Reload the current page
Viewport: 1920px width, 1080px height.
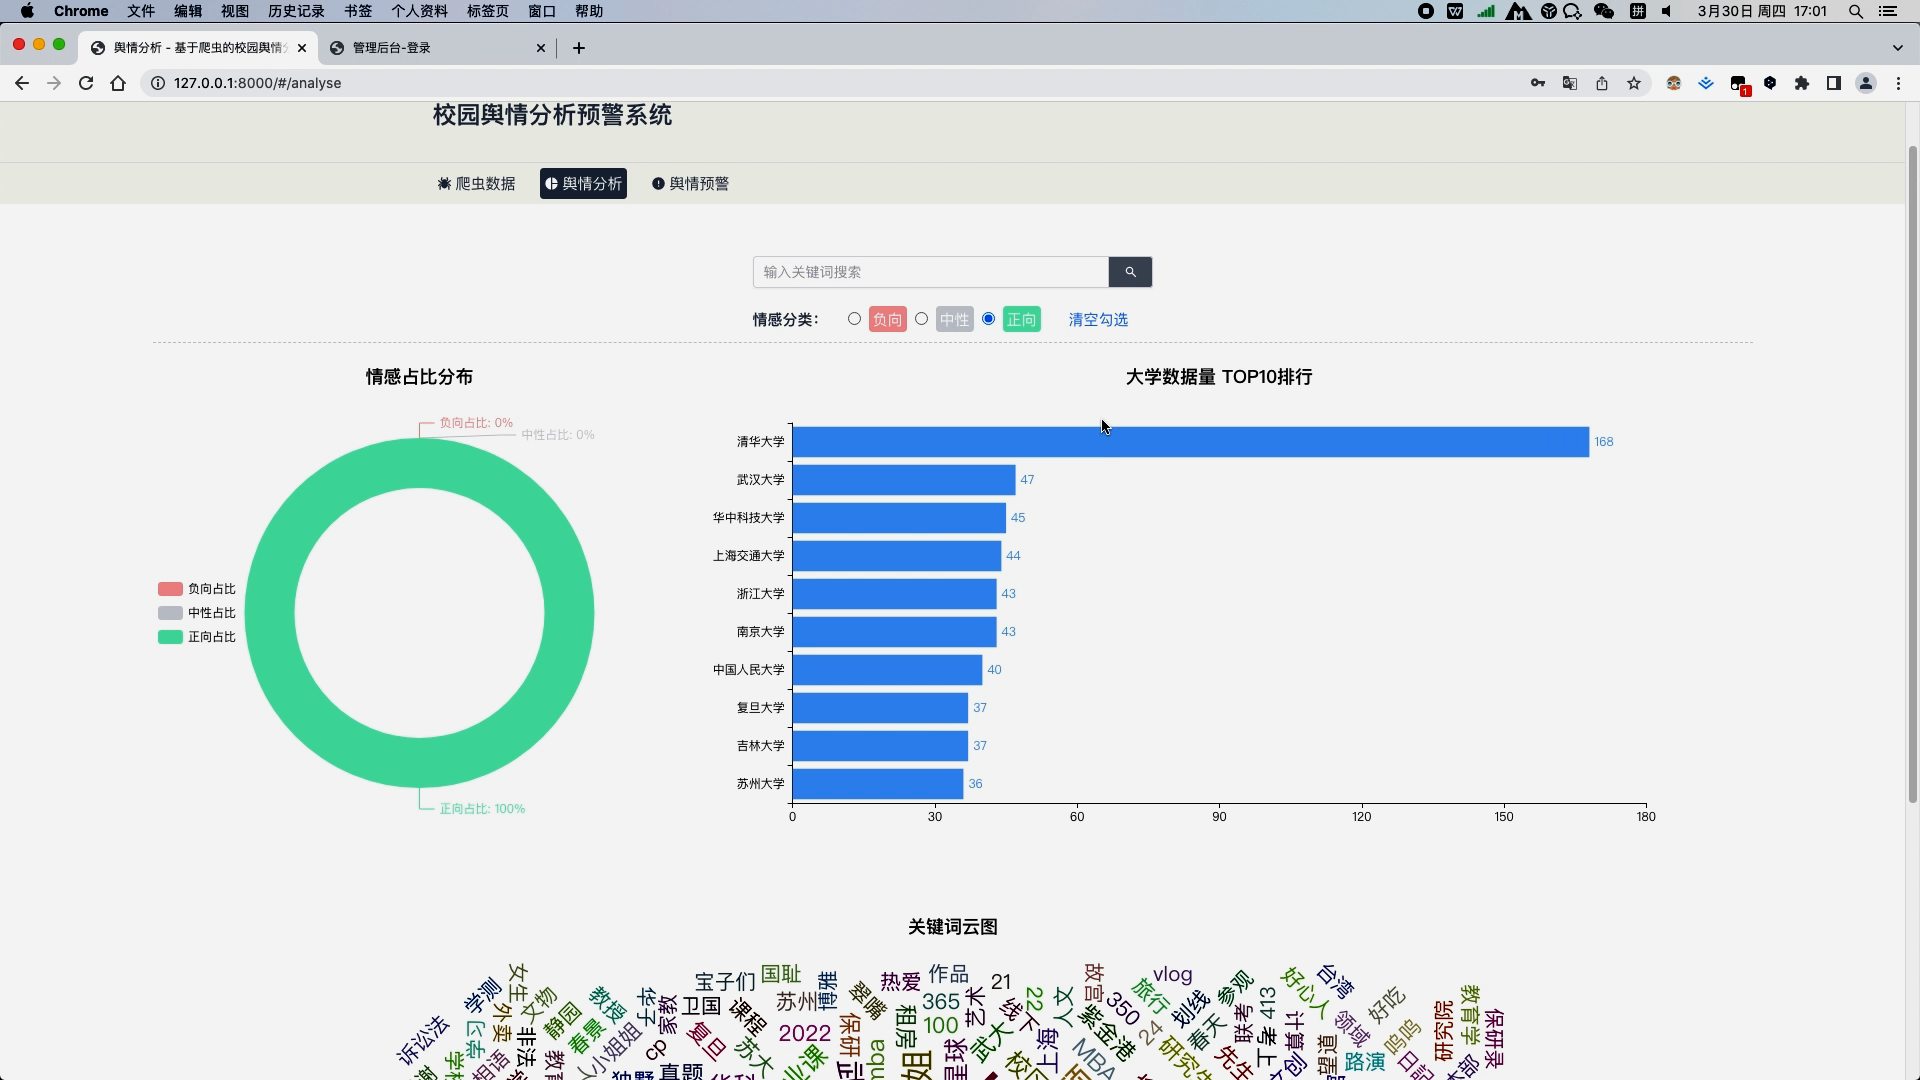[86, 83]
